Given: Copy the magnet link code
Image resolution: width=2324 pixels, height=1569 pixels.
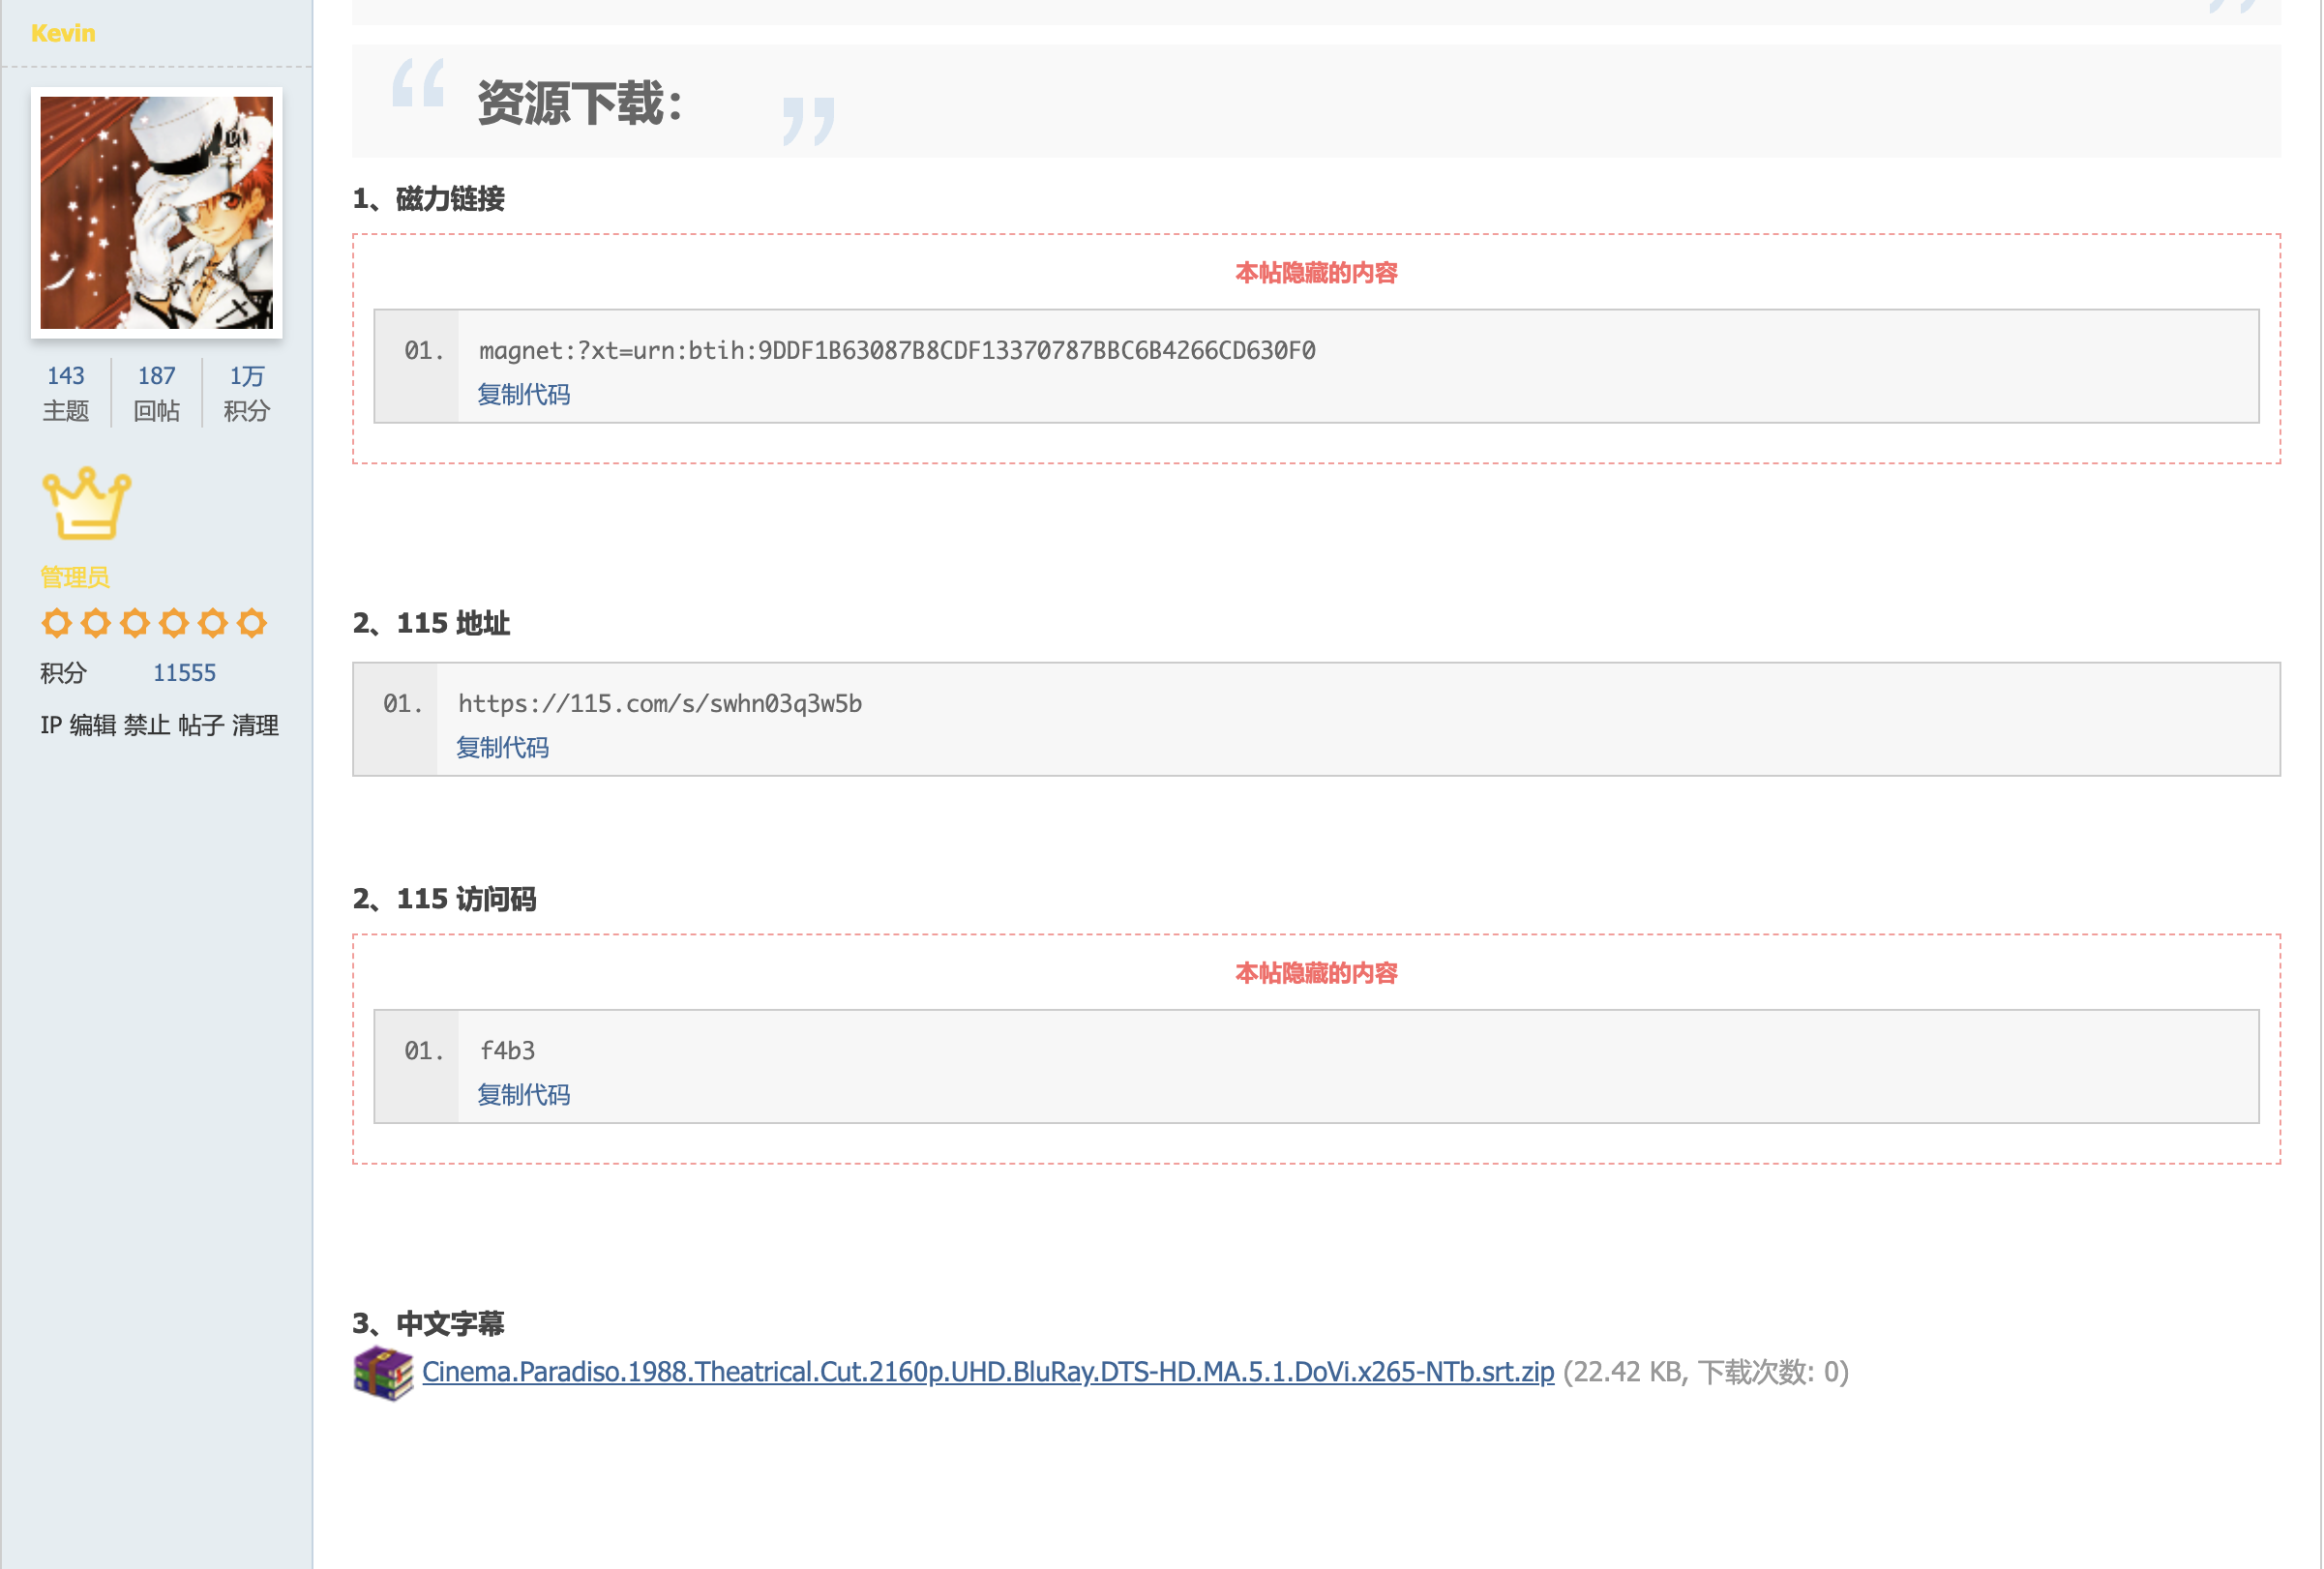Looking at the screenshot, I should click(x=523, y=395).
